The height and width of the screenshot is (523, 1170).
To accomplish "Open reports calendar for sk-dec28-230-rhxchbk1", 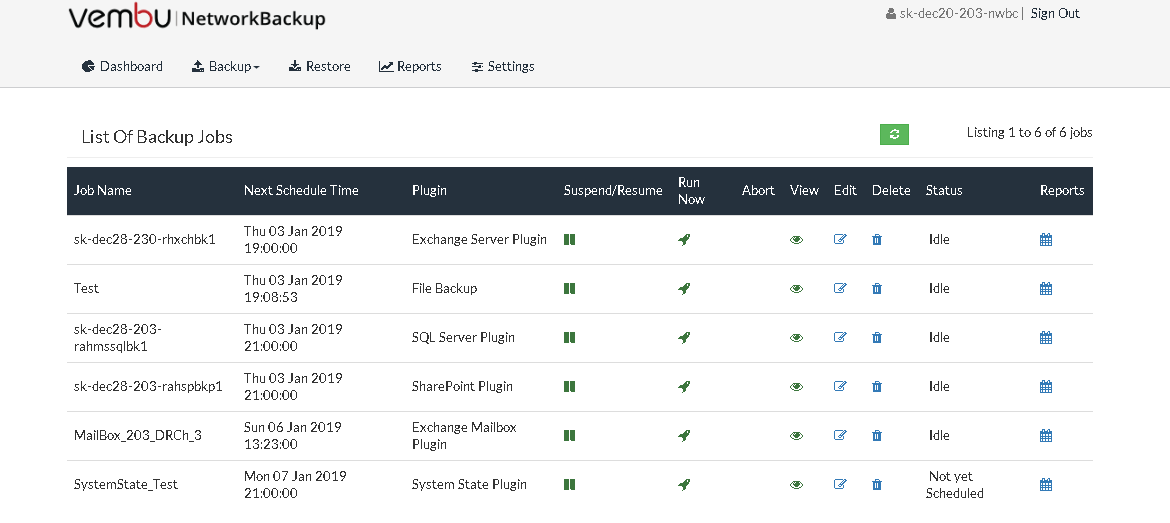I will pyautogui.click(x=1046, y=239).
